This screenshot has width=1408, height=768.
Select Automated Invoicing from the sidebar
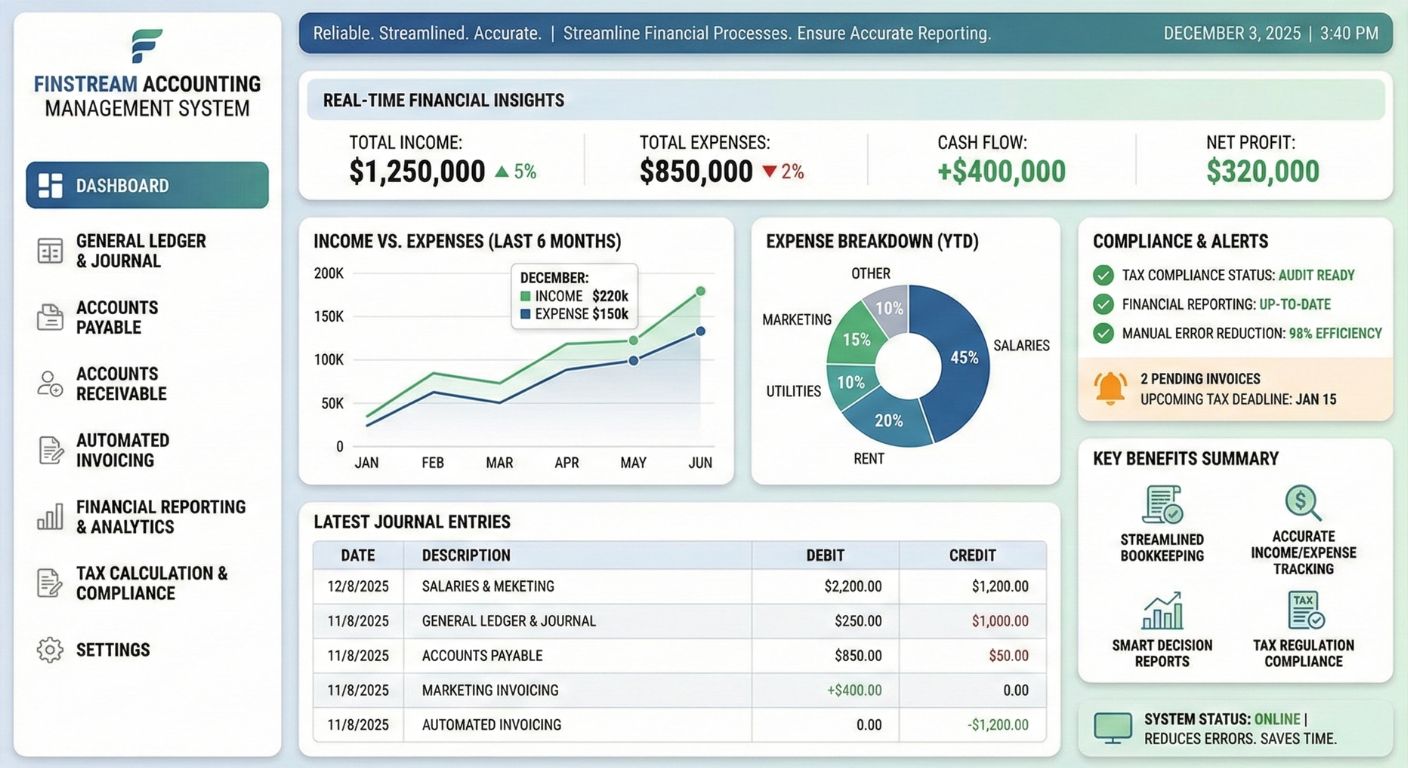click(122, 450)
